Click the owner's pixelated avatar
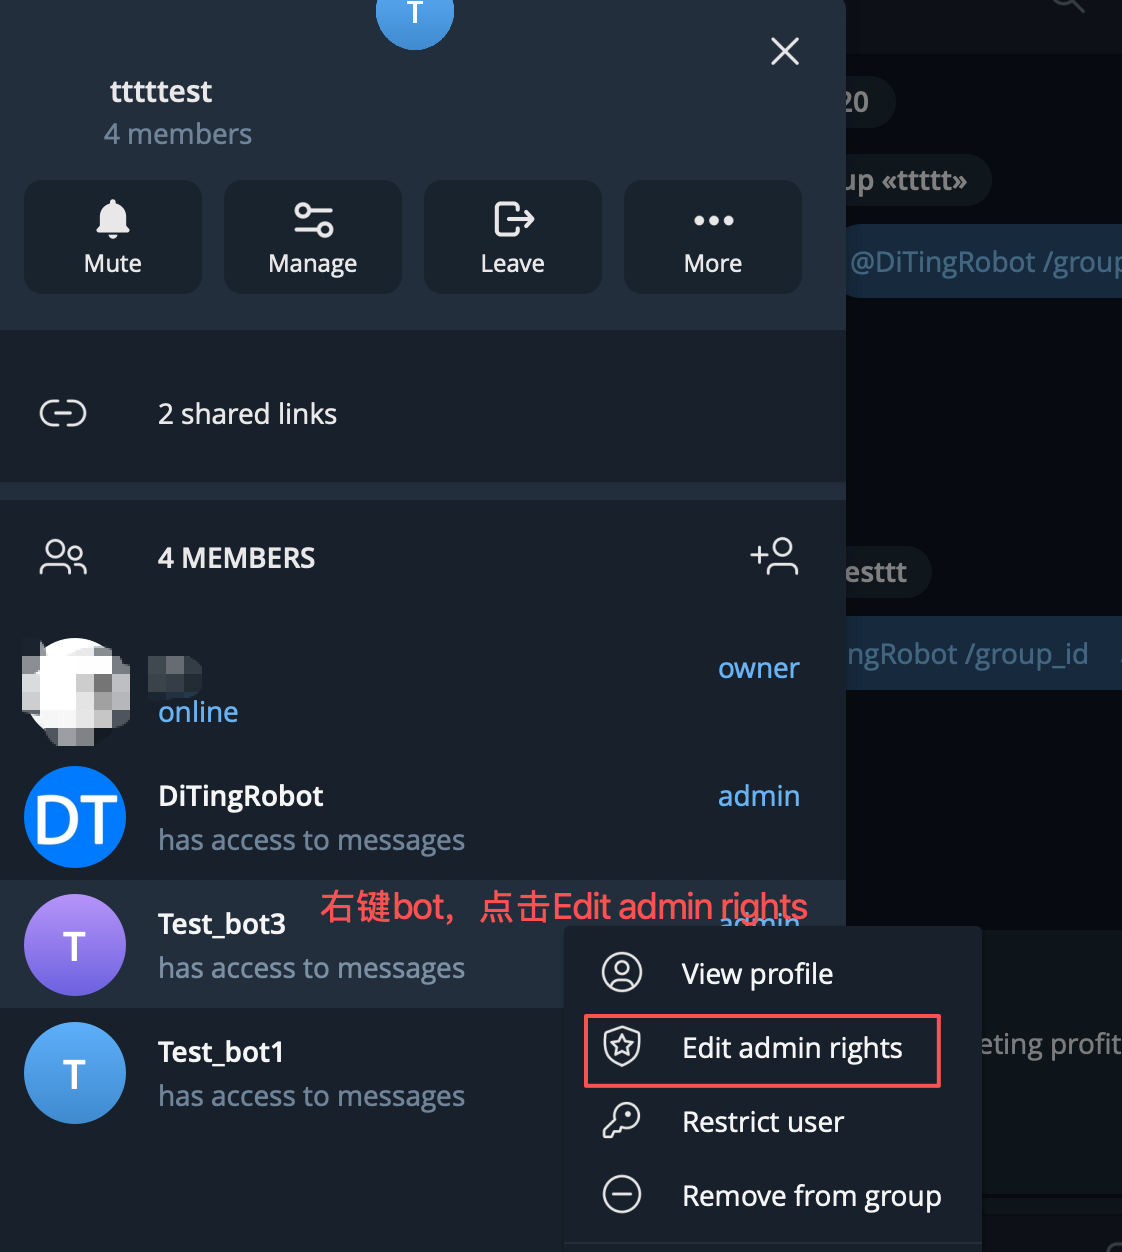The image size is (1122, 1252). point(76,691)
